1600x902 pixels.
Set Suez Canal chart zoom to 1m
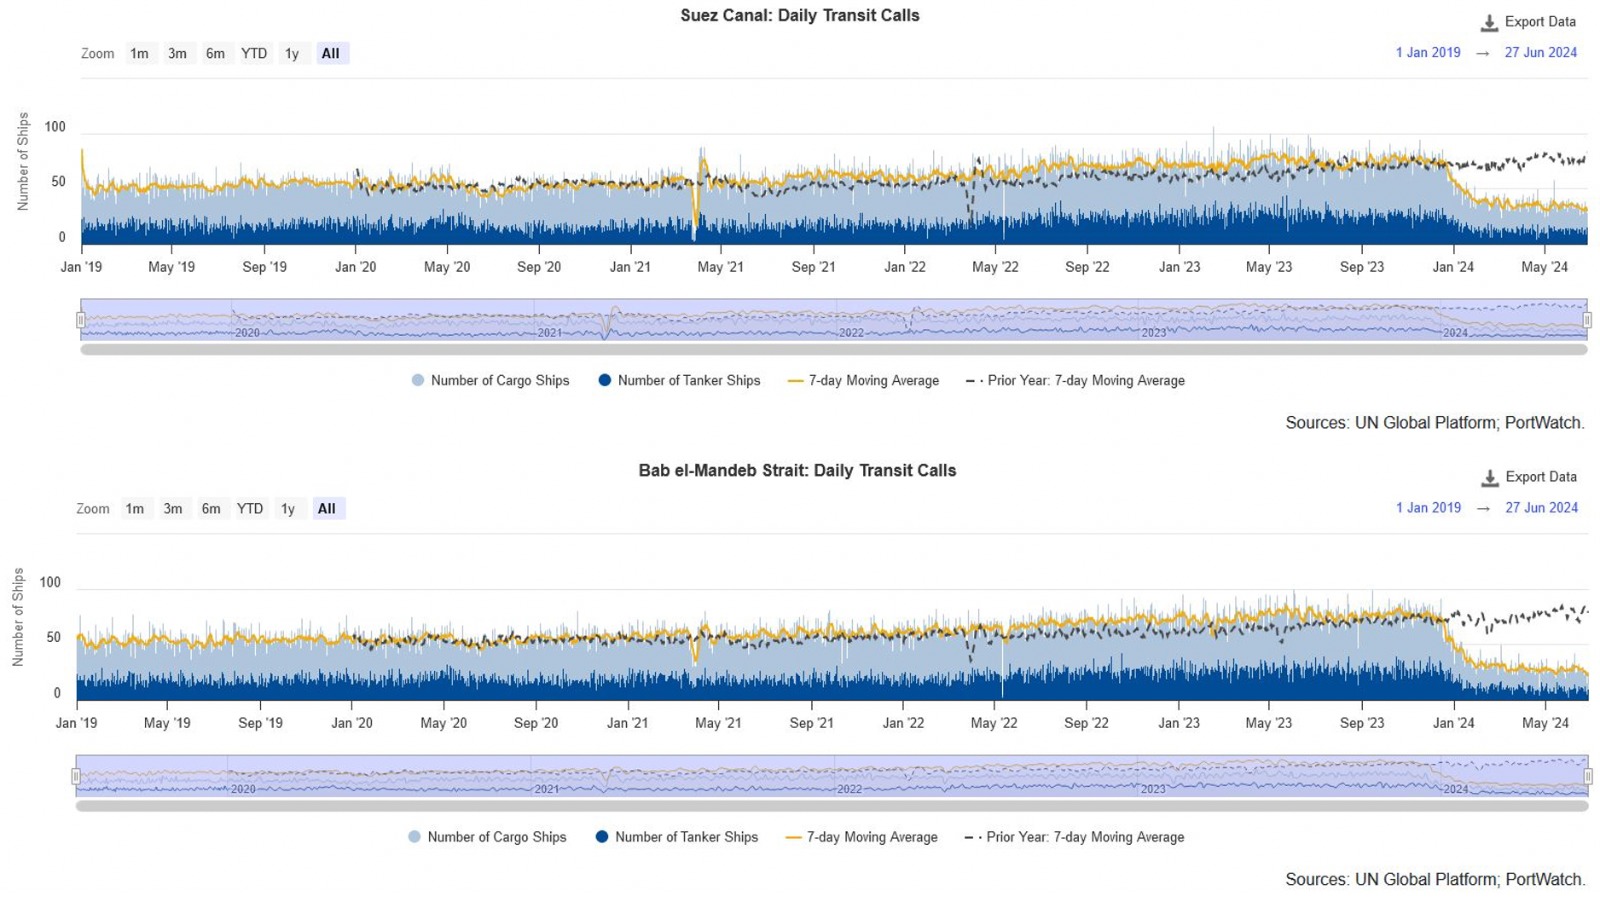point(139,54)
